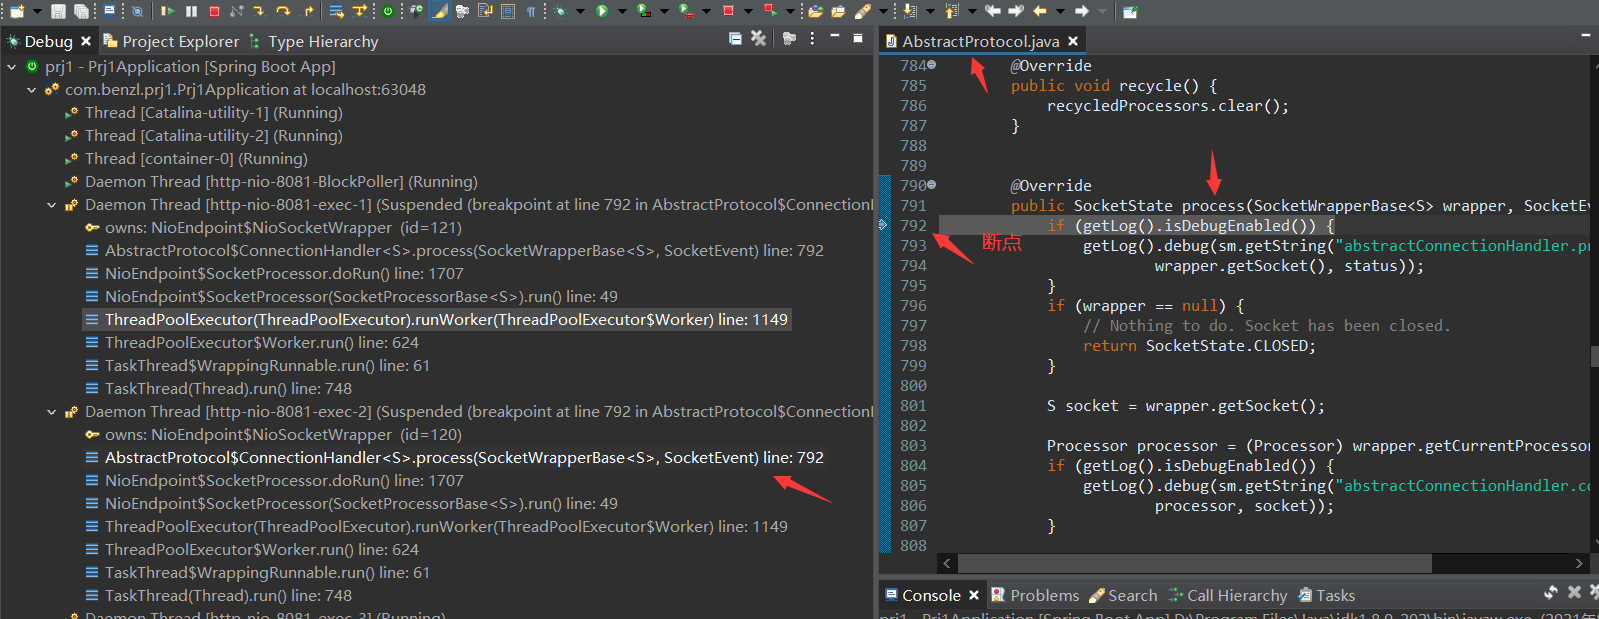Click the green relaunch power icon
Screen dimensions: 1599x619
tap(388, 11)
